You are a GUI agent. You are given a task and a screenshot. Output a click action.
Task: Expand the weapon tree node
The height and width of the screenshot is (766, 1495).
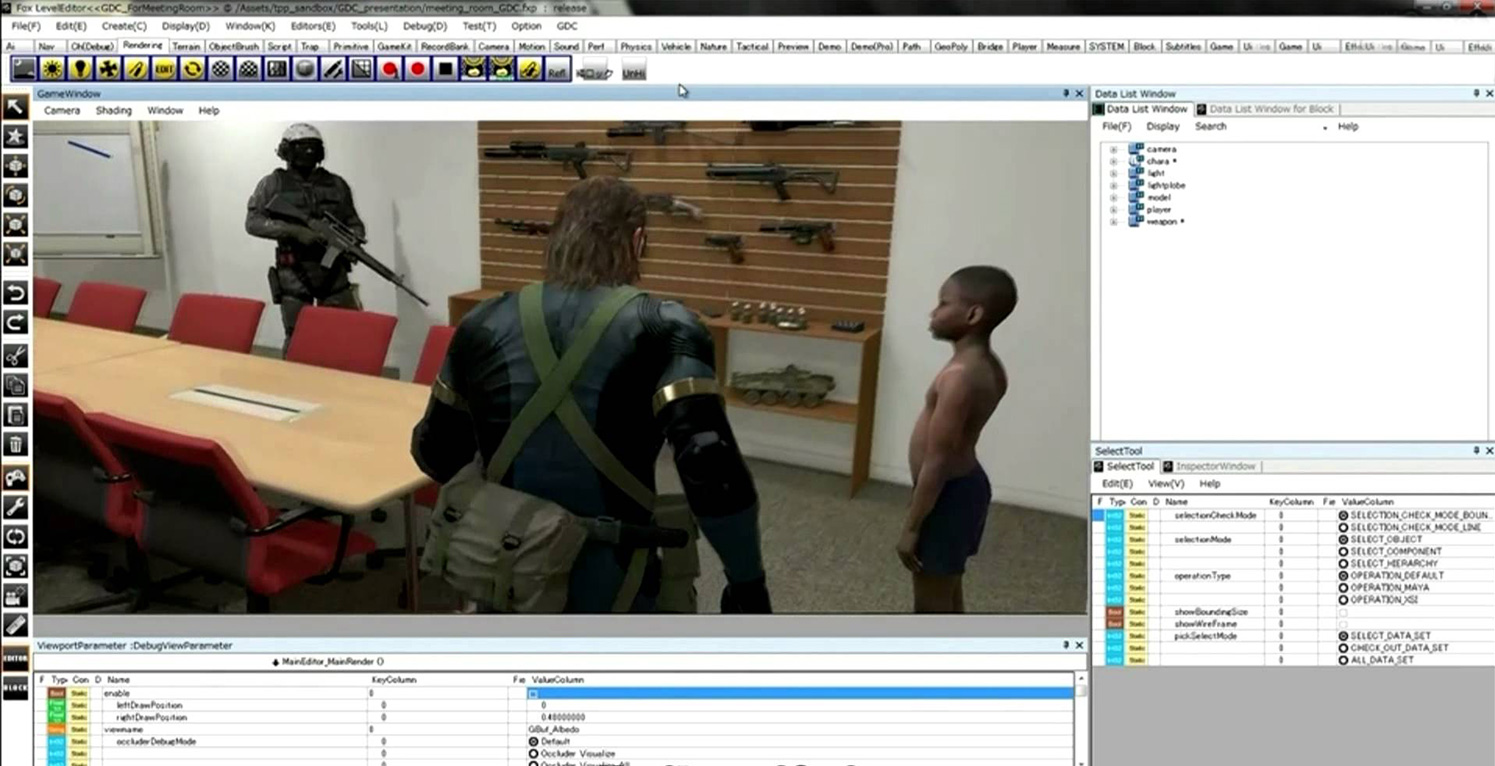click(x=1113, y=222)
